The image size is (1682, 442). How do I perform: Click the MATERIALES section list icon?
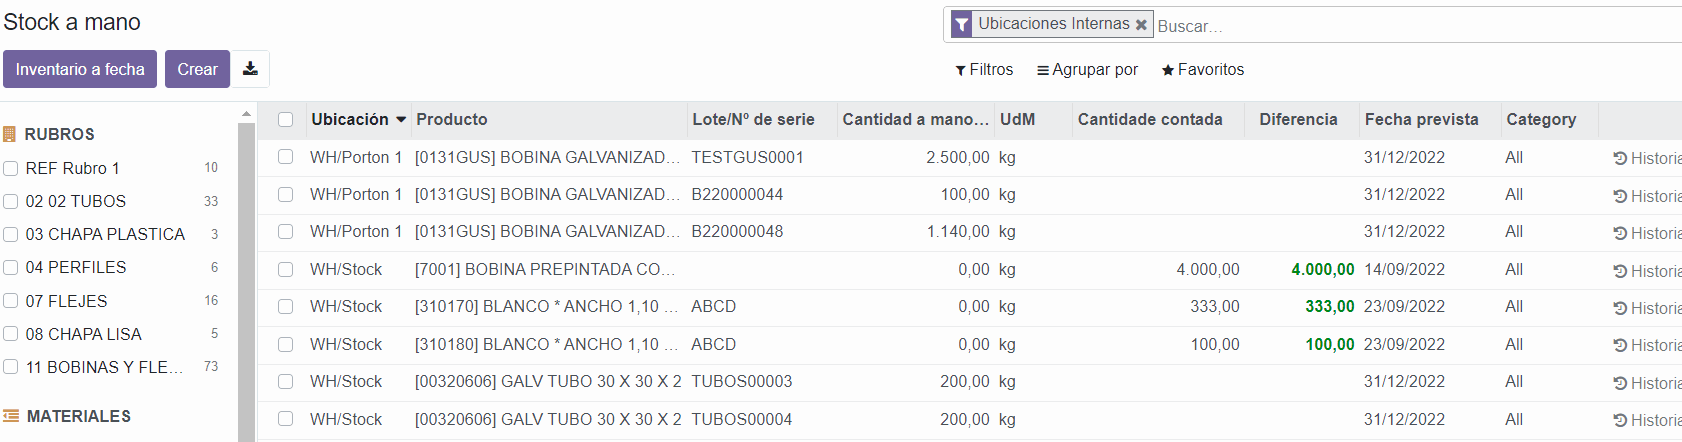(x=11, y=416)
